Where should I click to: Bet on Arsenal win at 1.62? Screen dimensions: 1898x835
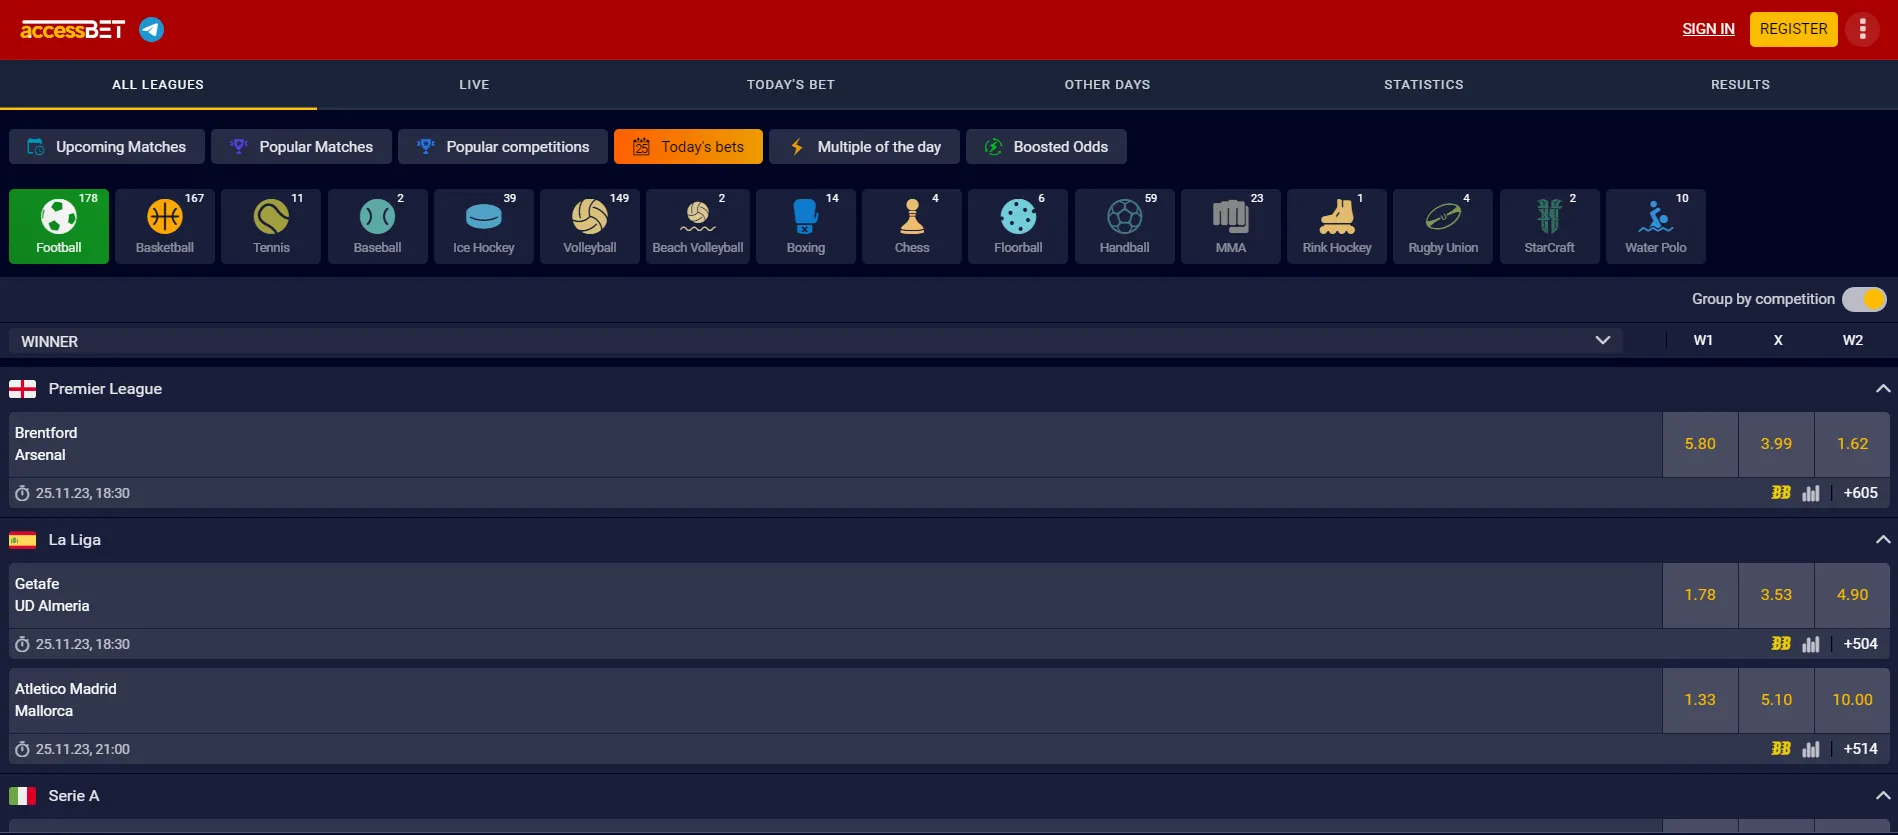(1852, 444)
